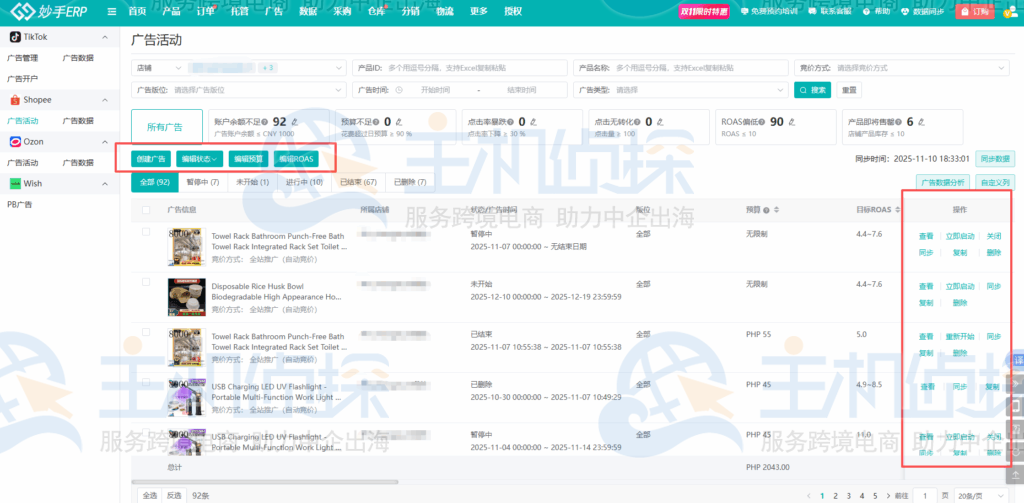Viewport: 1024px width, 503px height.
Task: Click the 产品ID input field
Action: 460,68
